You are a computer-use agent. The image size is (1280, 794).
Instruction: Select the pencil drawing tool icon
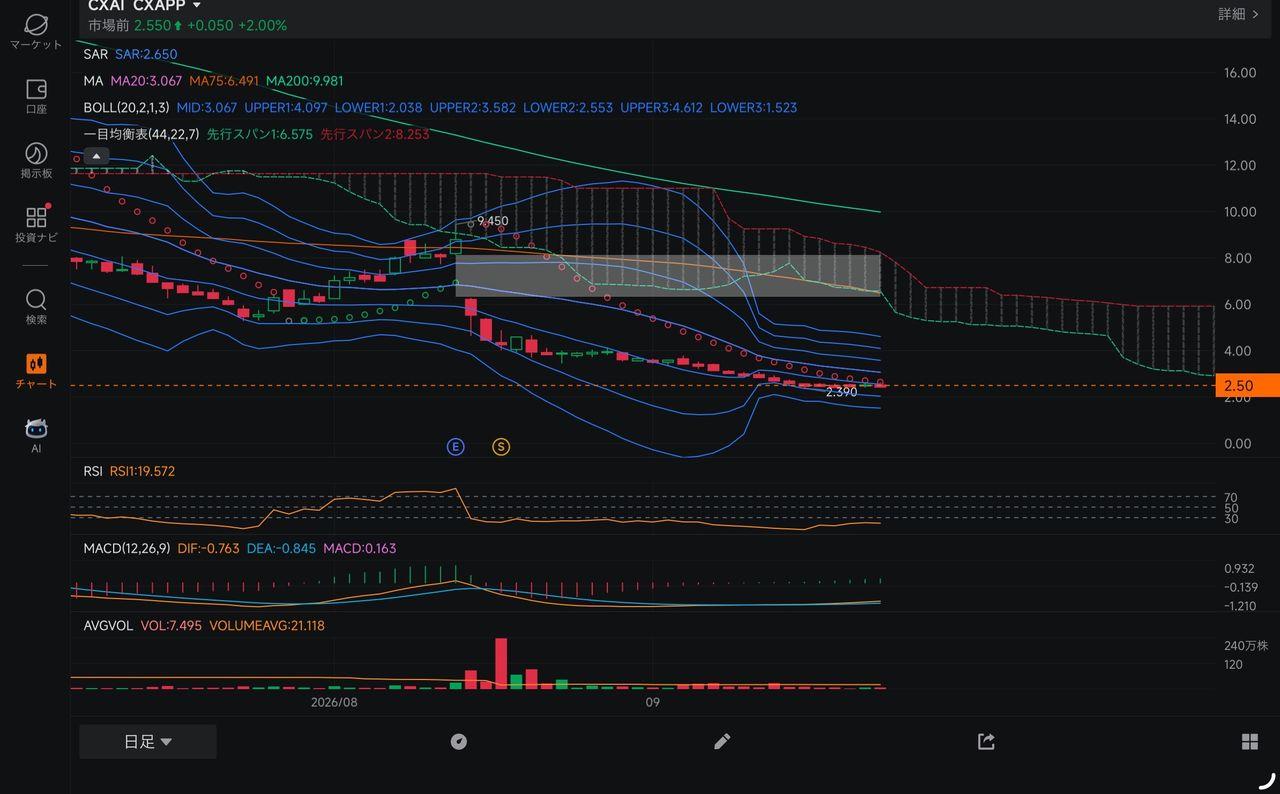point(722,741)
